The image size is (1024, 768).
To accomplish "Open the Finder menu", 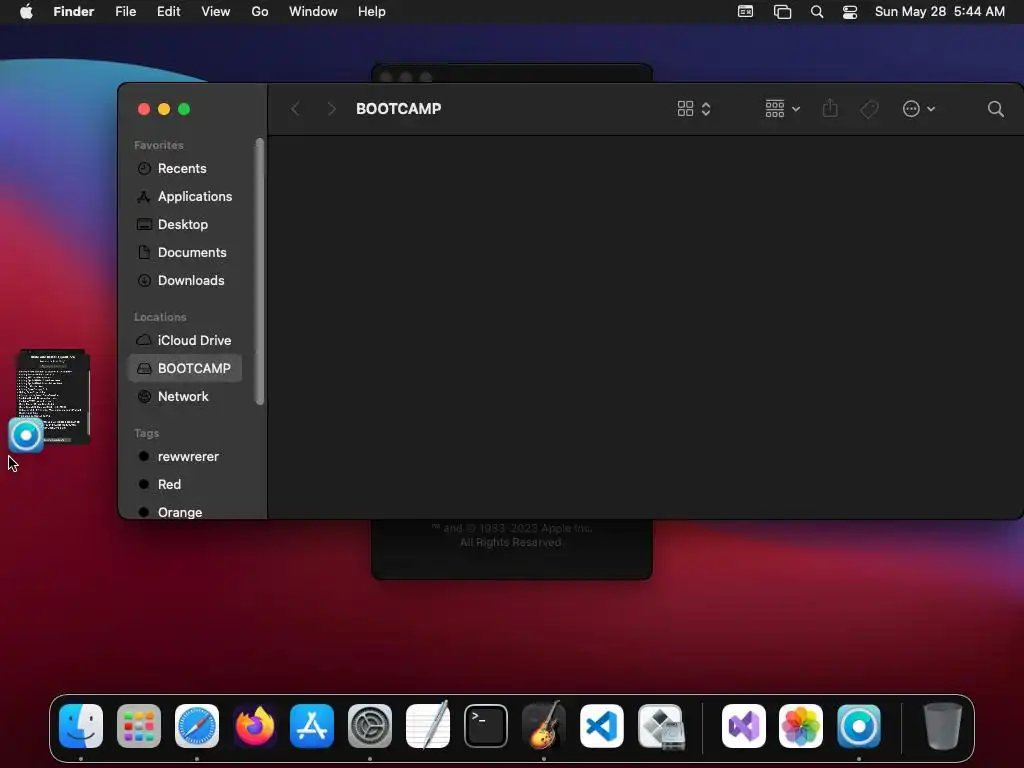I will (74, 12).
